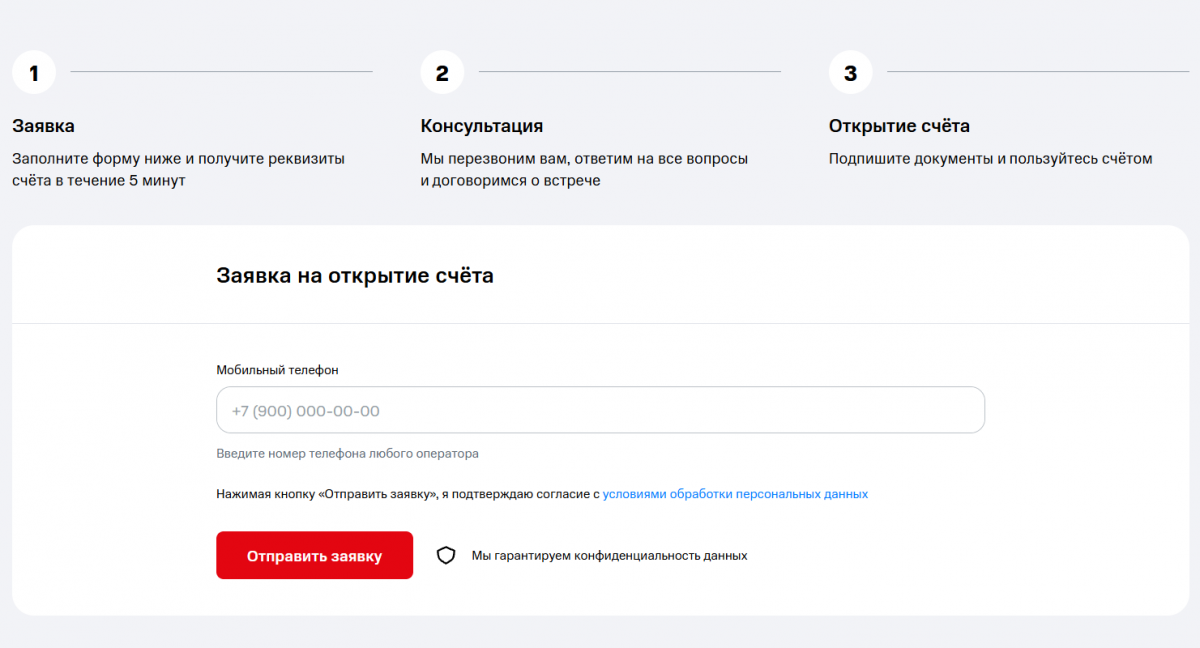Click the hint Введите номер телефона любого оператора
The height and width of the screenshot is (648, 1200).
[x=347, y=453]
